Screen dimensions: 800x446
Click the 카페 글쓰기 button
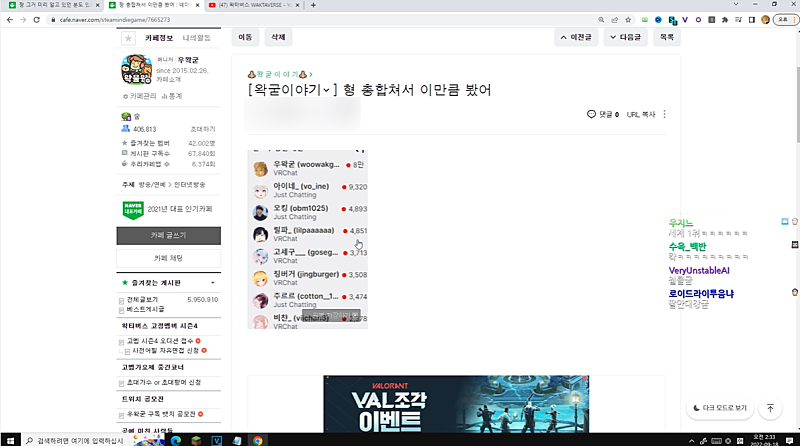click(x=168, y=236)
